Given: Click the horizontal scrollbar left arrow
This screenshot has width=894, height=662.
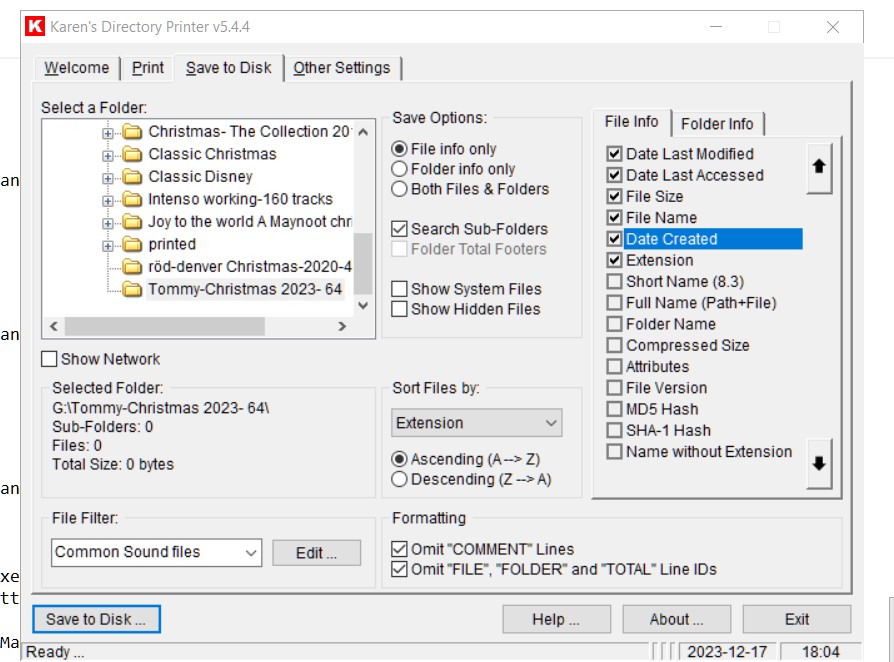Looking at the screenshot, I should tap(54, 326).
